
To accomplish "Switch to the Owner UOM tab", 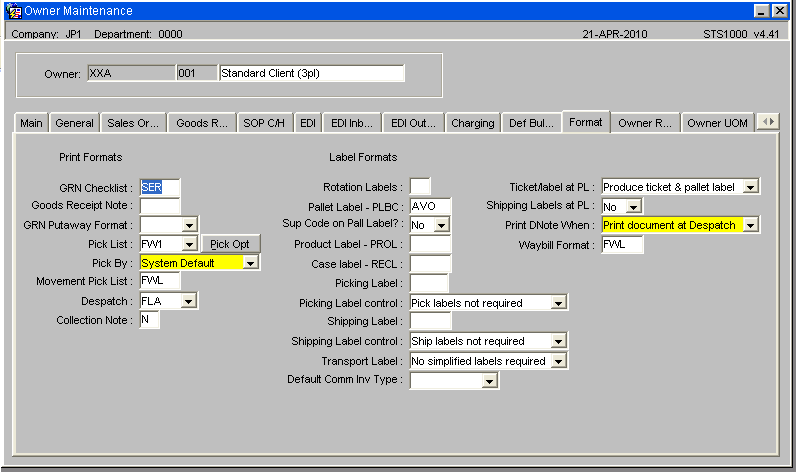I will click(717, 123).
